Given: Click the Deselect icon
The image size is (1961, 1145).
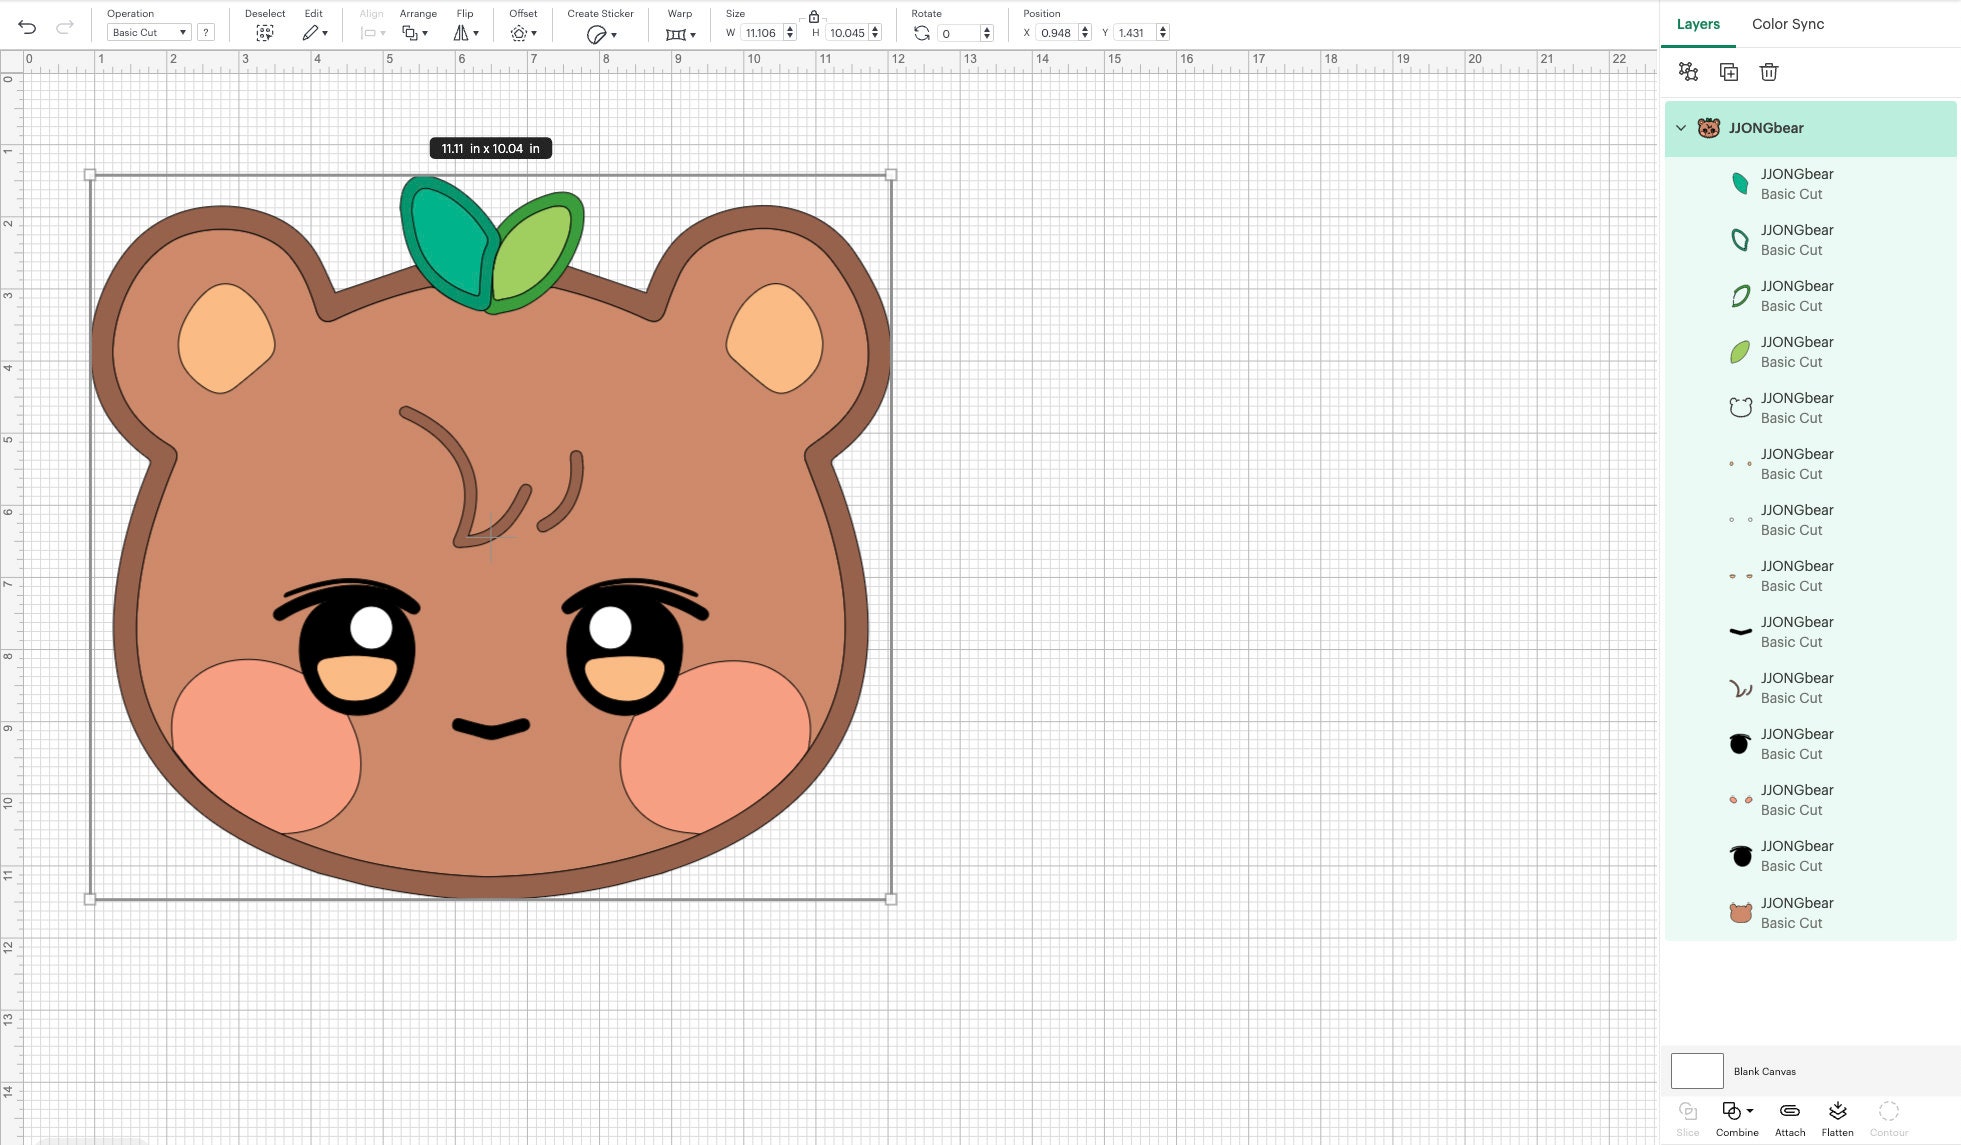Looking at the screenshot, I should [264, 33].
